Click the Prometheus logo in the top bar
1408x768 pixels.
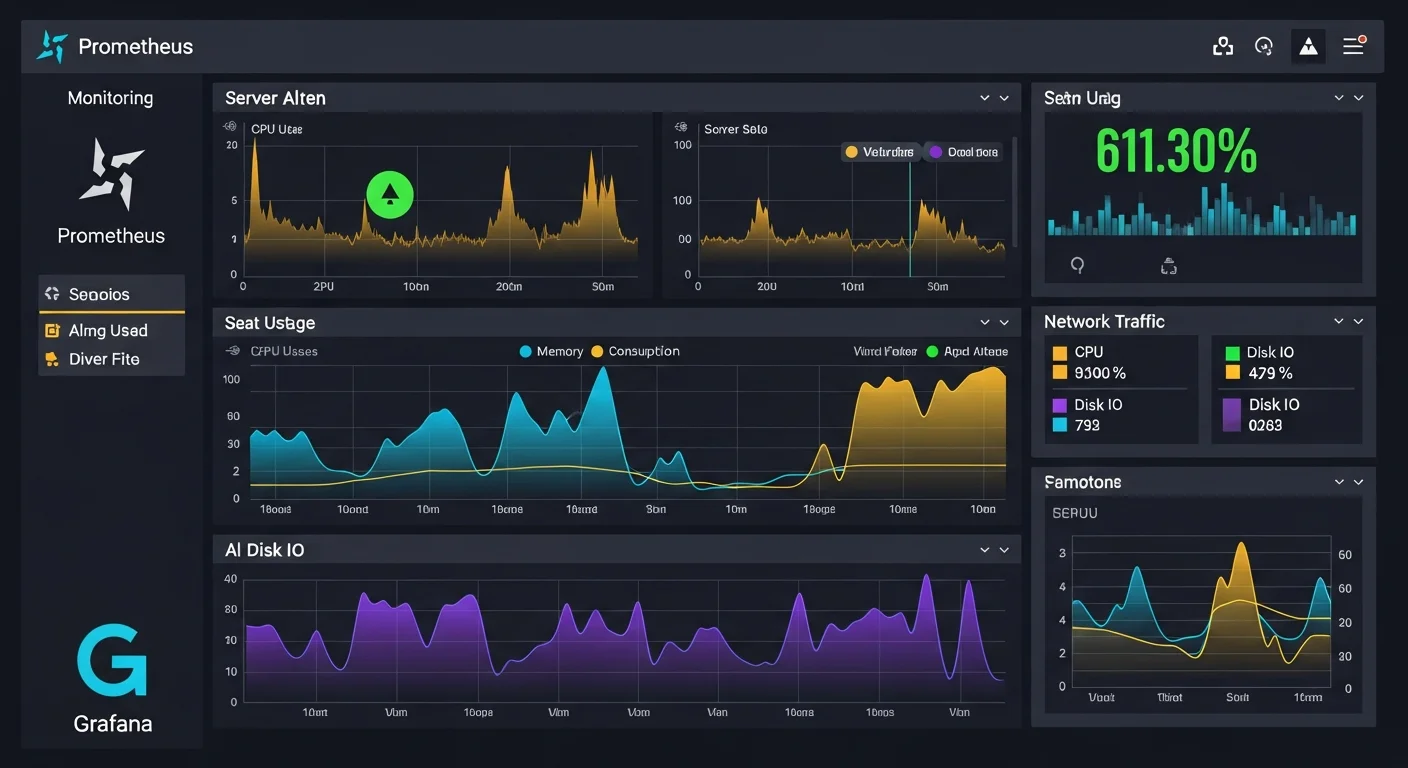[x=51, y=45]
